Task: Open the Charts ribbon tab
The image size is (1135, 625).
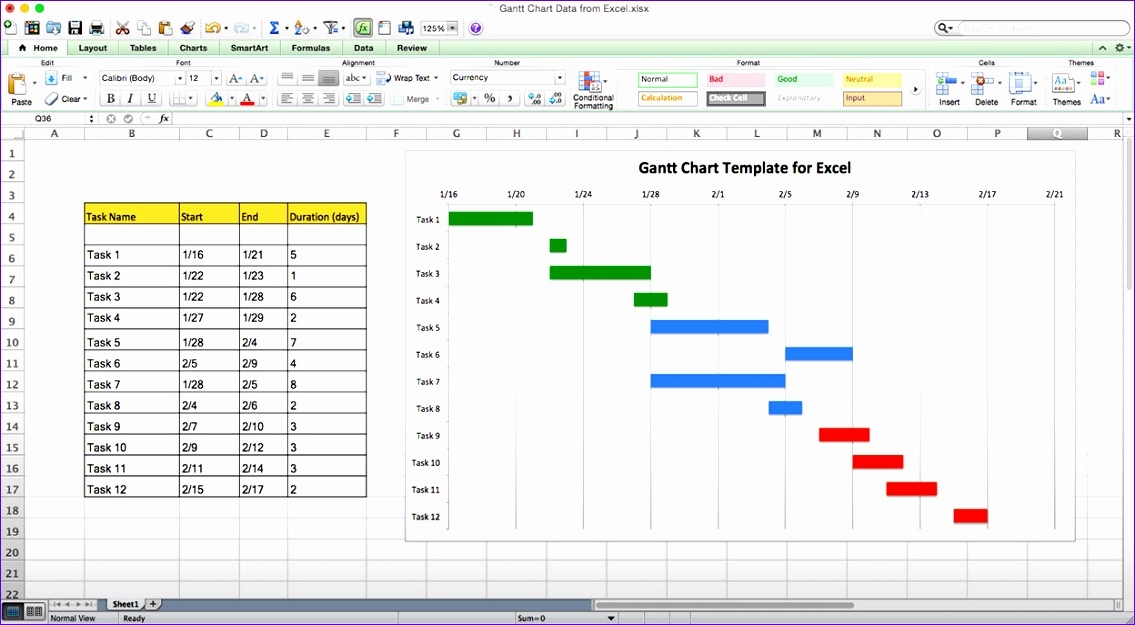Action: pos(193,47)
